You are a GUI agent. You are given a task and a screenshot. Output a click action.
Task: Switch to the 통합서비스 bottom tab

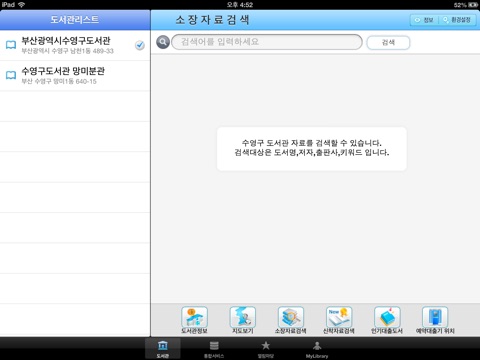pos(214,349)
